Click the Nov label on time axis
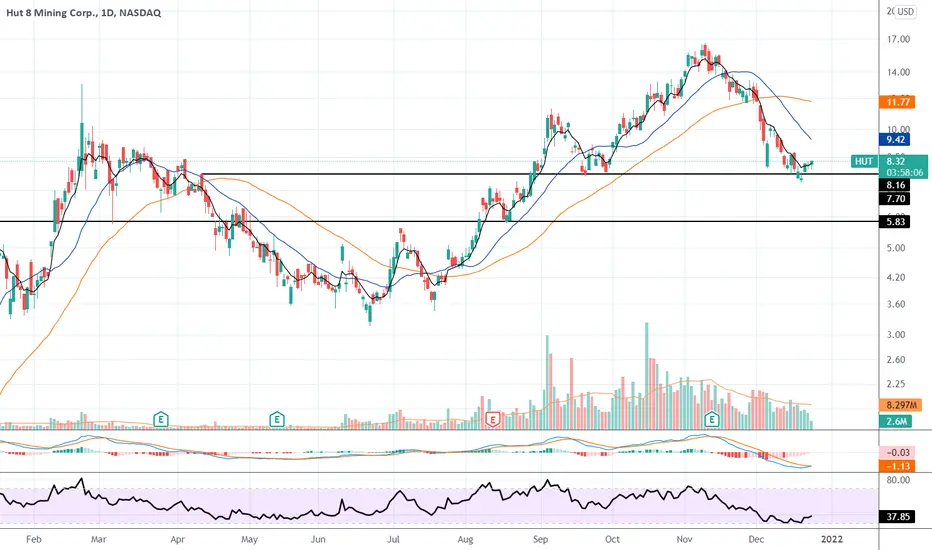Image resolution: width=932 pixels, height=550 pixels. tap(684, 539)
